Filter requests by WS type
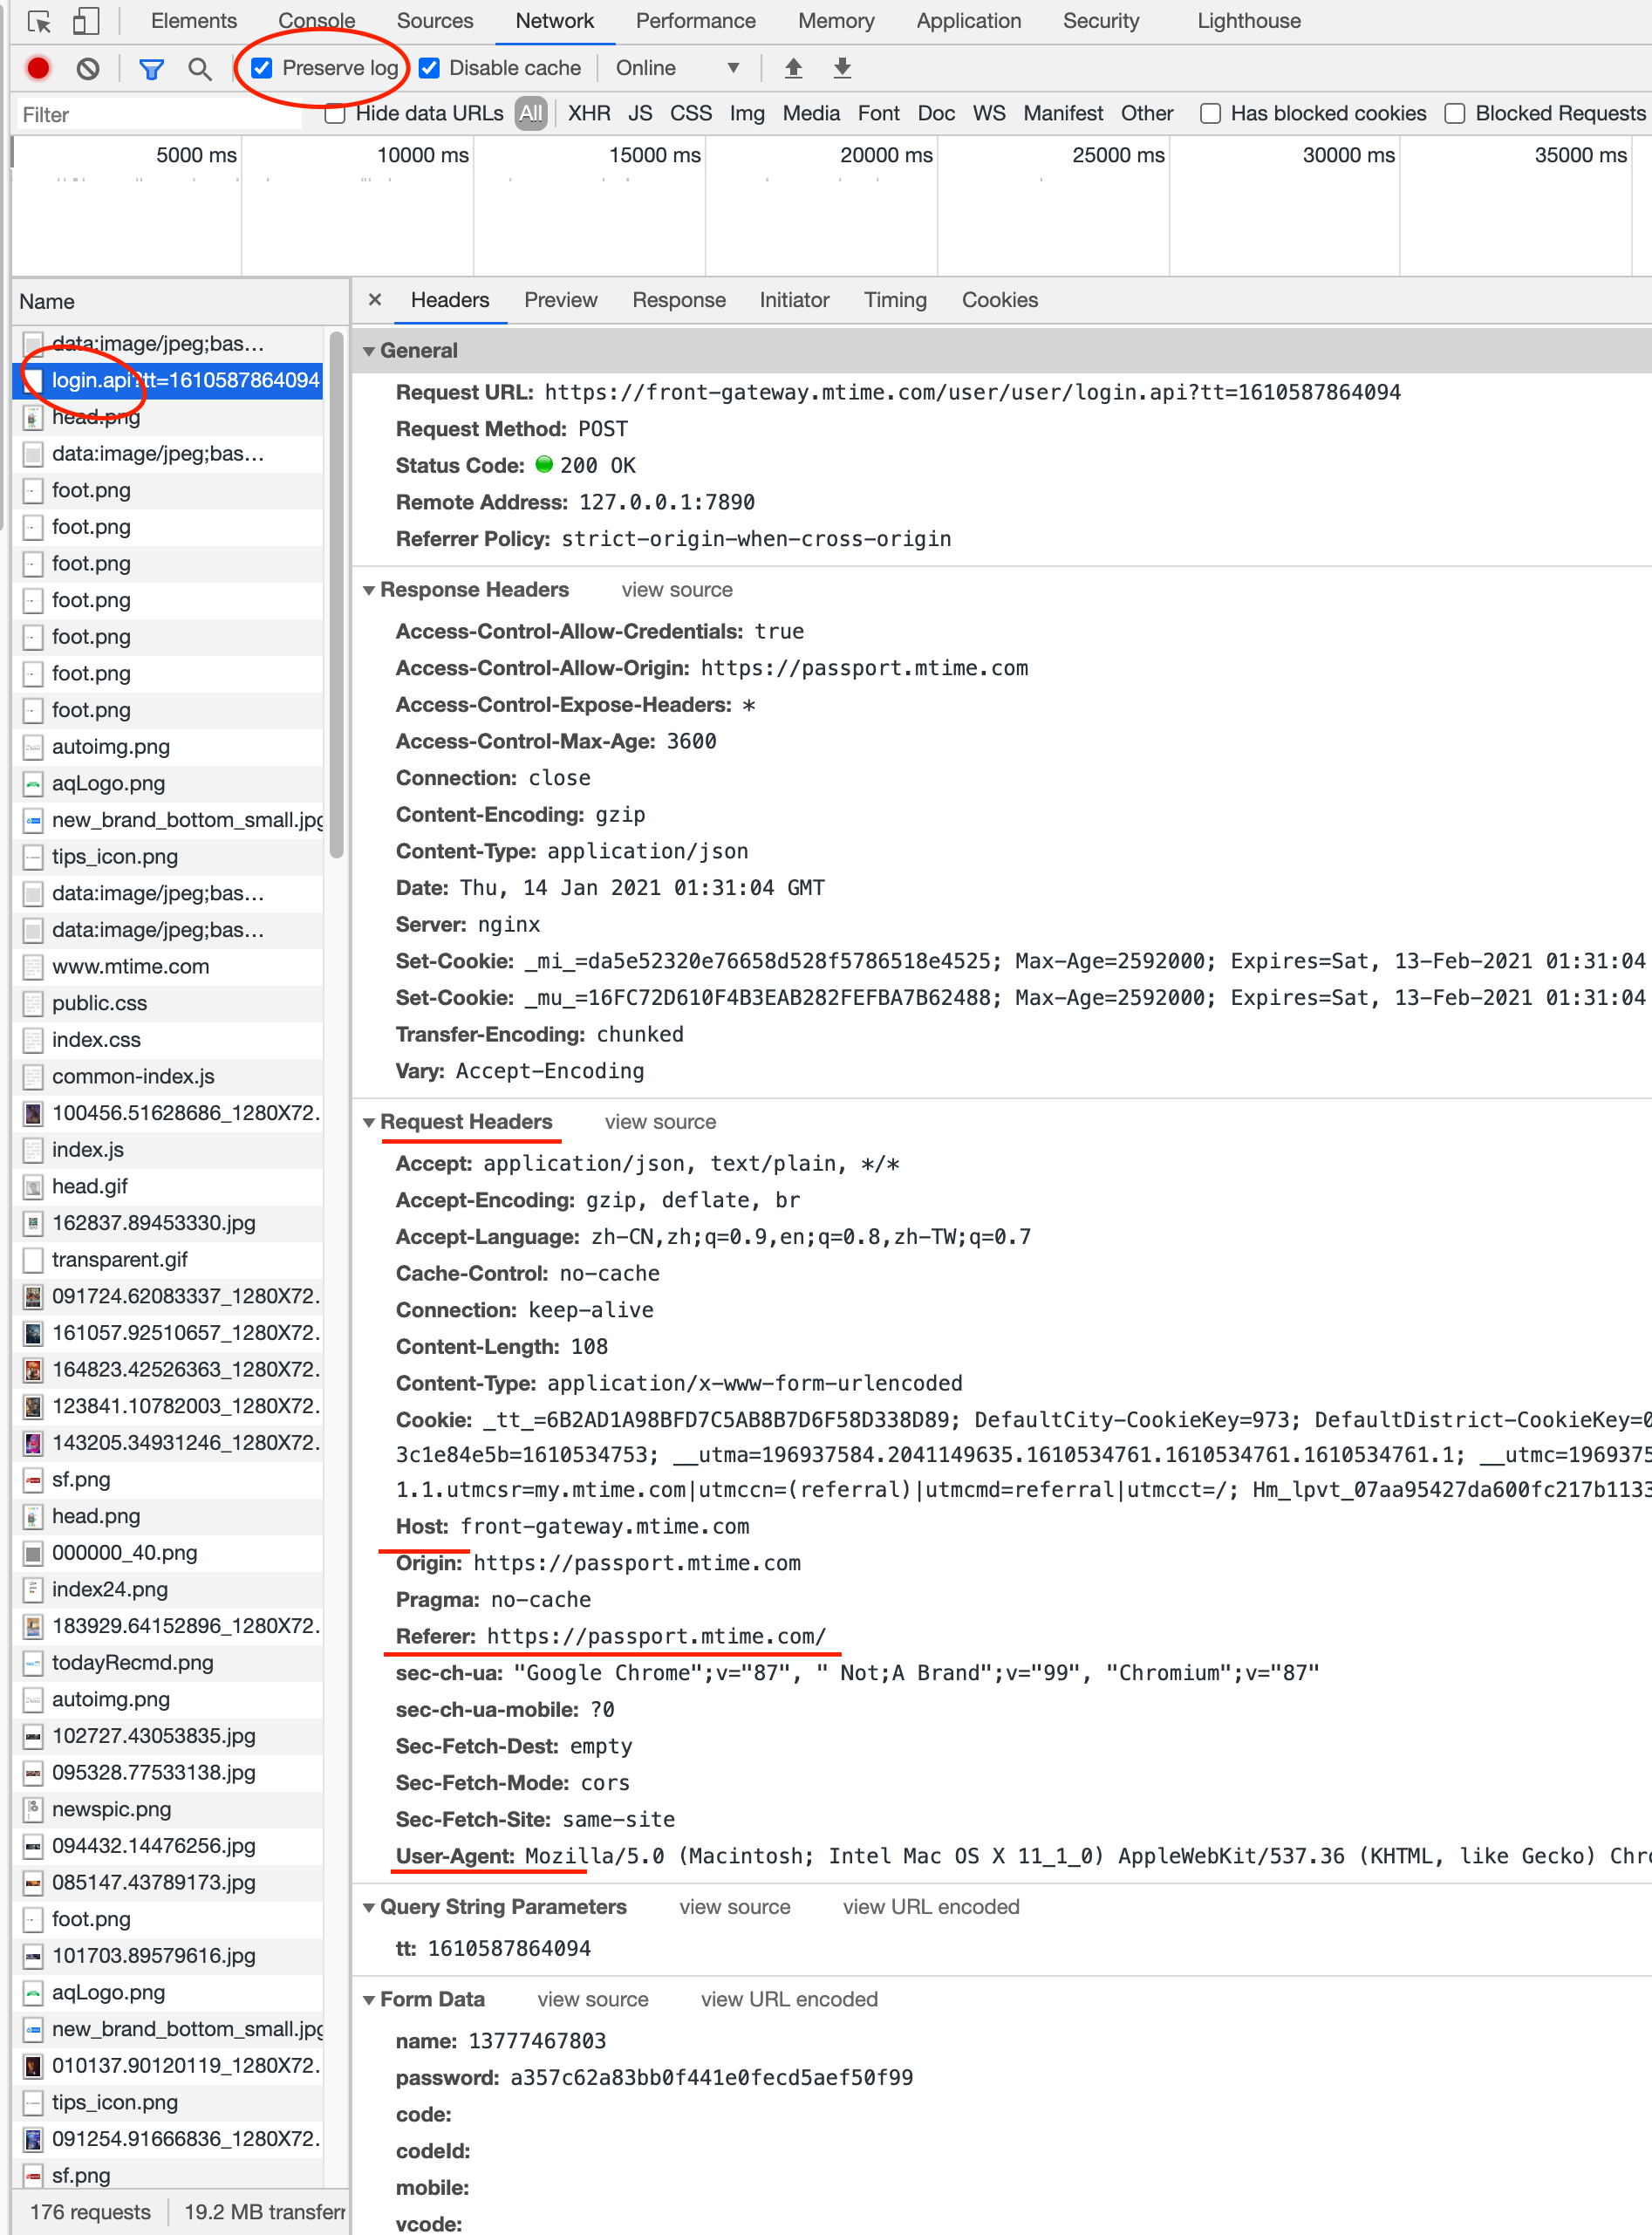Image resolution: width=1652 pixels, height=2235 pixels. 989,114
